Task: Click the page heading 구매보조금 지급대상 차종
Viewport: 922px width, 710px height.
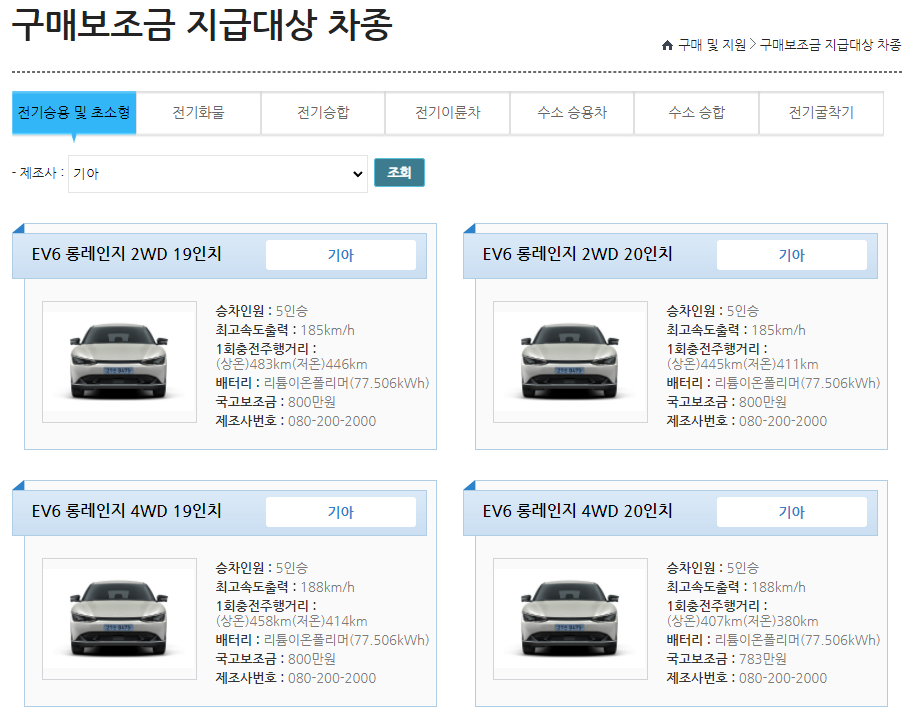Action: (202, 25)
